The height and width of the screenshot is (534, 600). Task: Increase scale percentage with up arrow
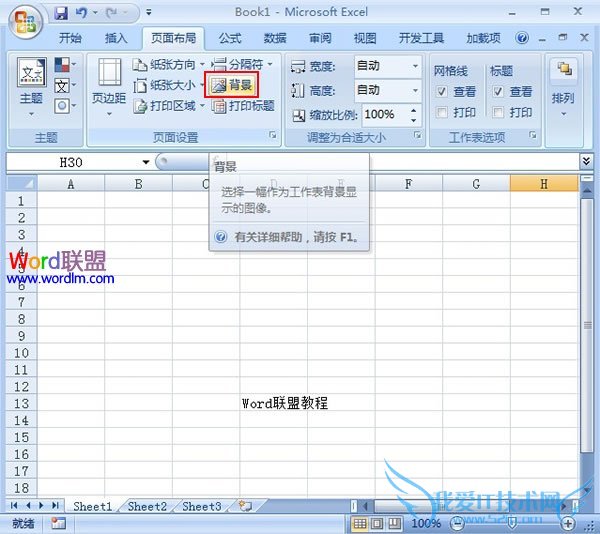[x=414, y=110]
